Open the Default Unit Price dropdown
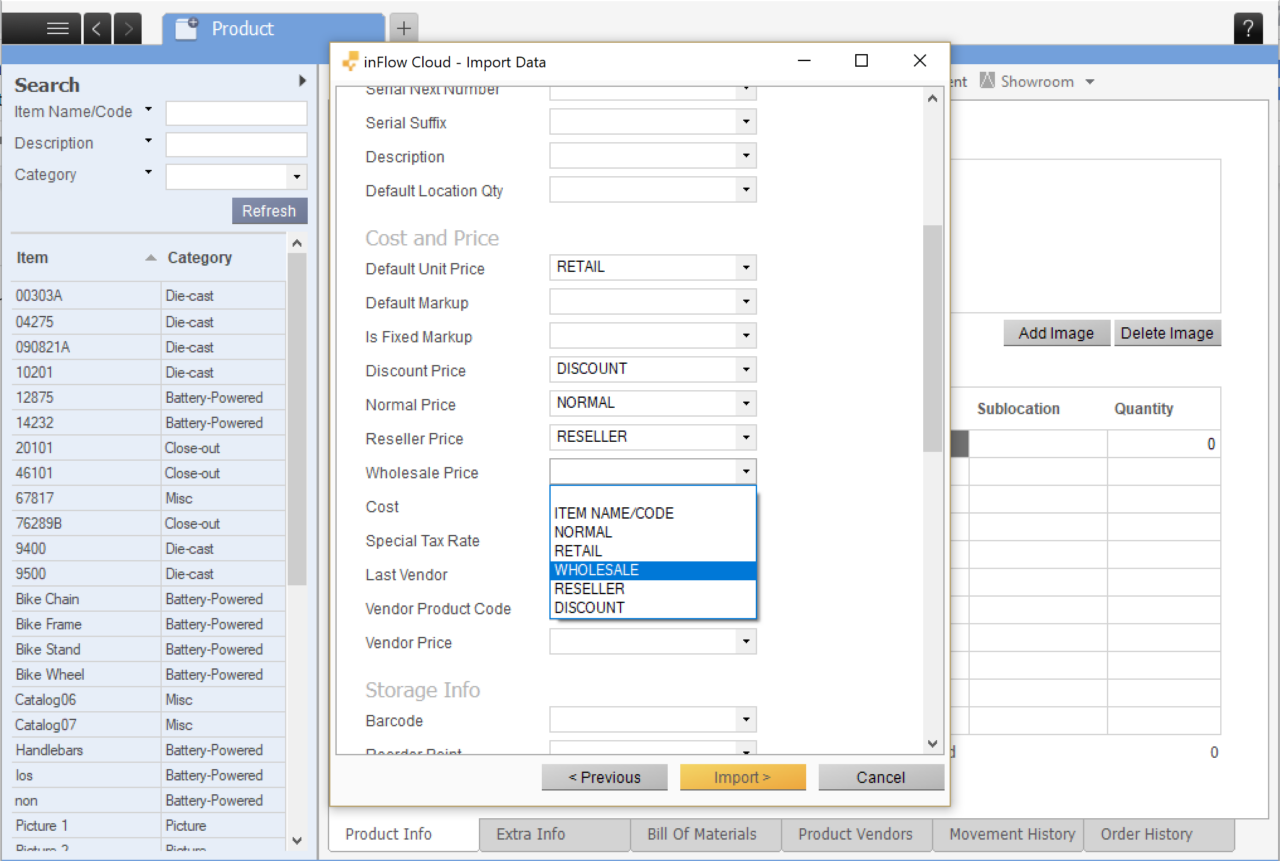Screen dimensions: 1280x861 [x=745, y=267]
